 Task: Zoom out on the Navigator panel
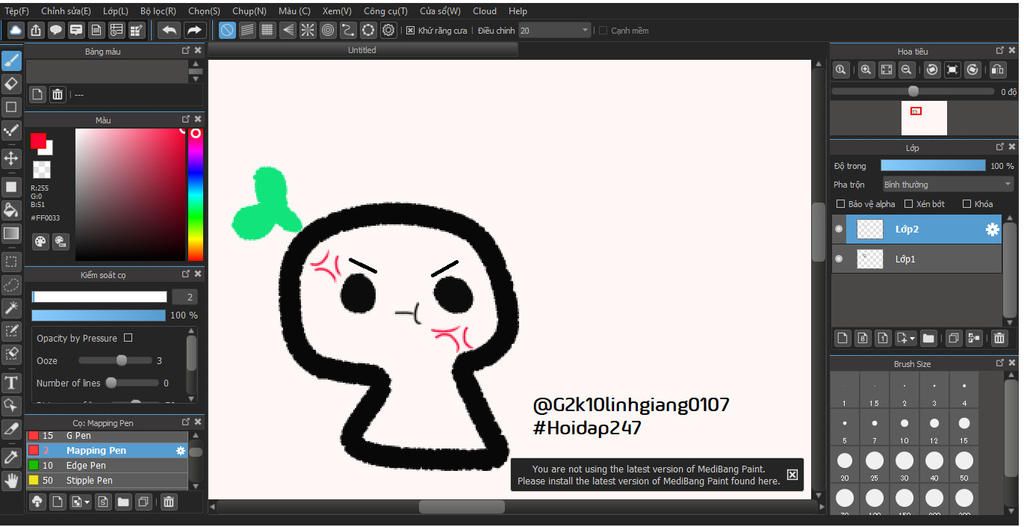click(906, 70)
